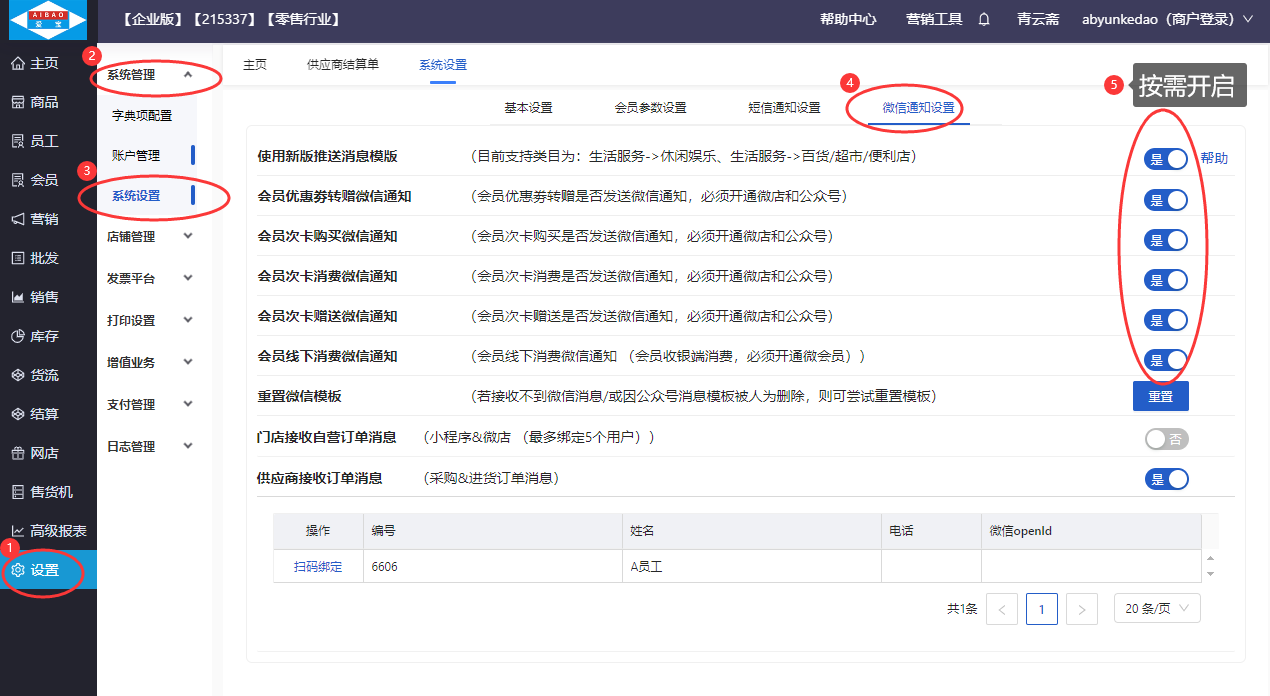Click the notification bell icon
1270x696 pixels.
(x=984, y=19)
